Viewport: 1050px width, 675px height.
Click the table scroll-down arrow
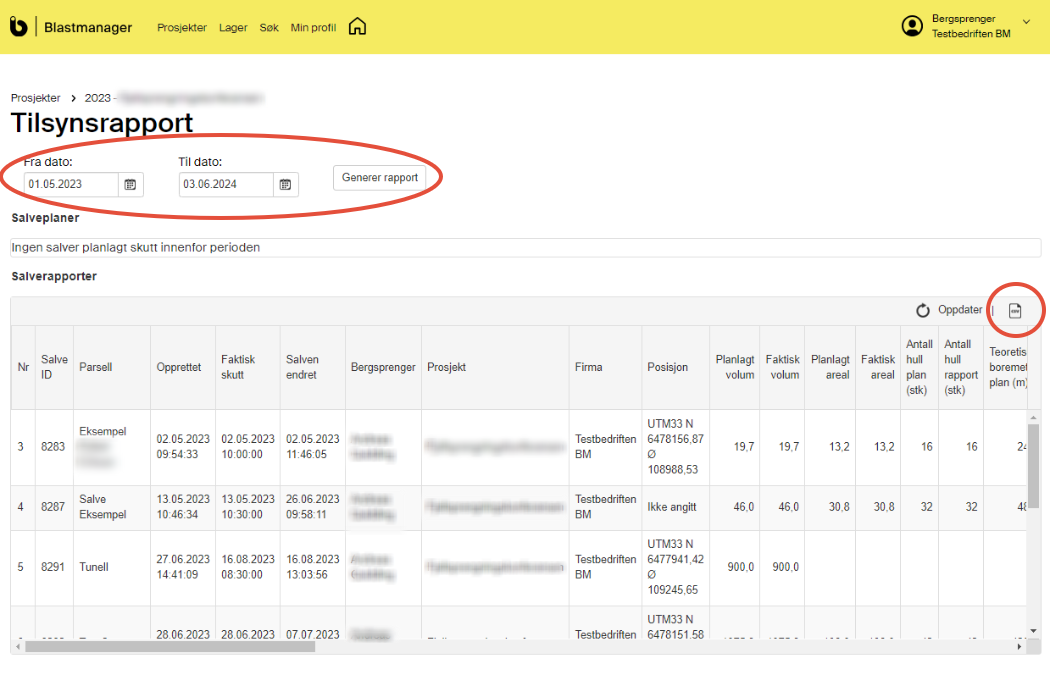point(1033,631)
